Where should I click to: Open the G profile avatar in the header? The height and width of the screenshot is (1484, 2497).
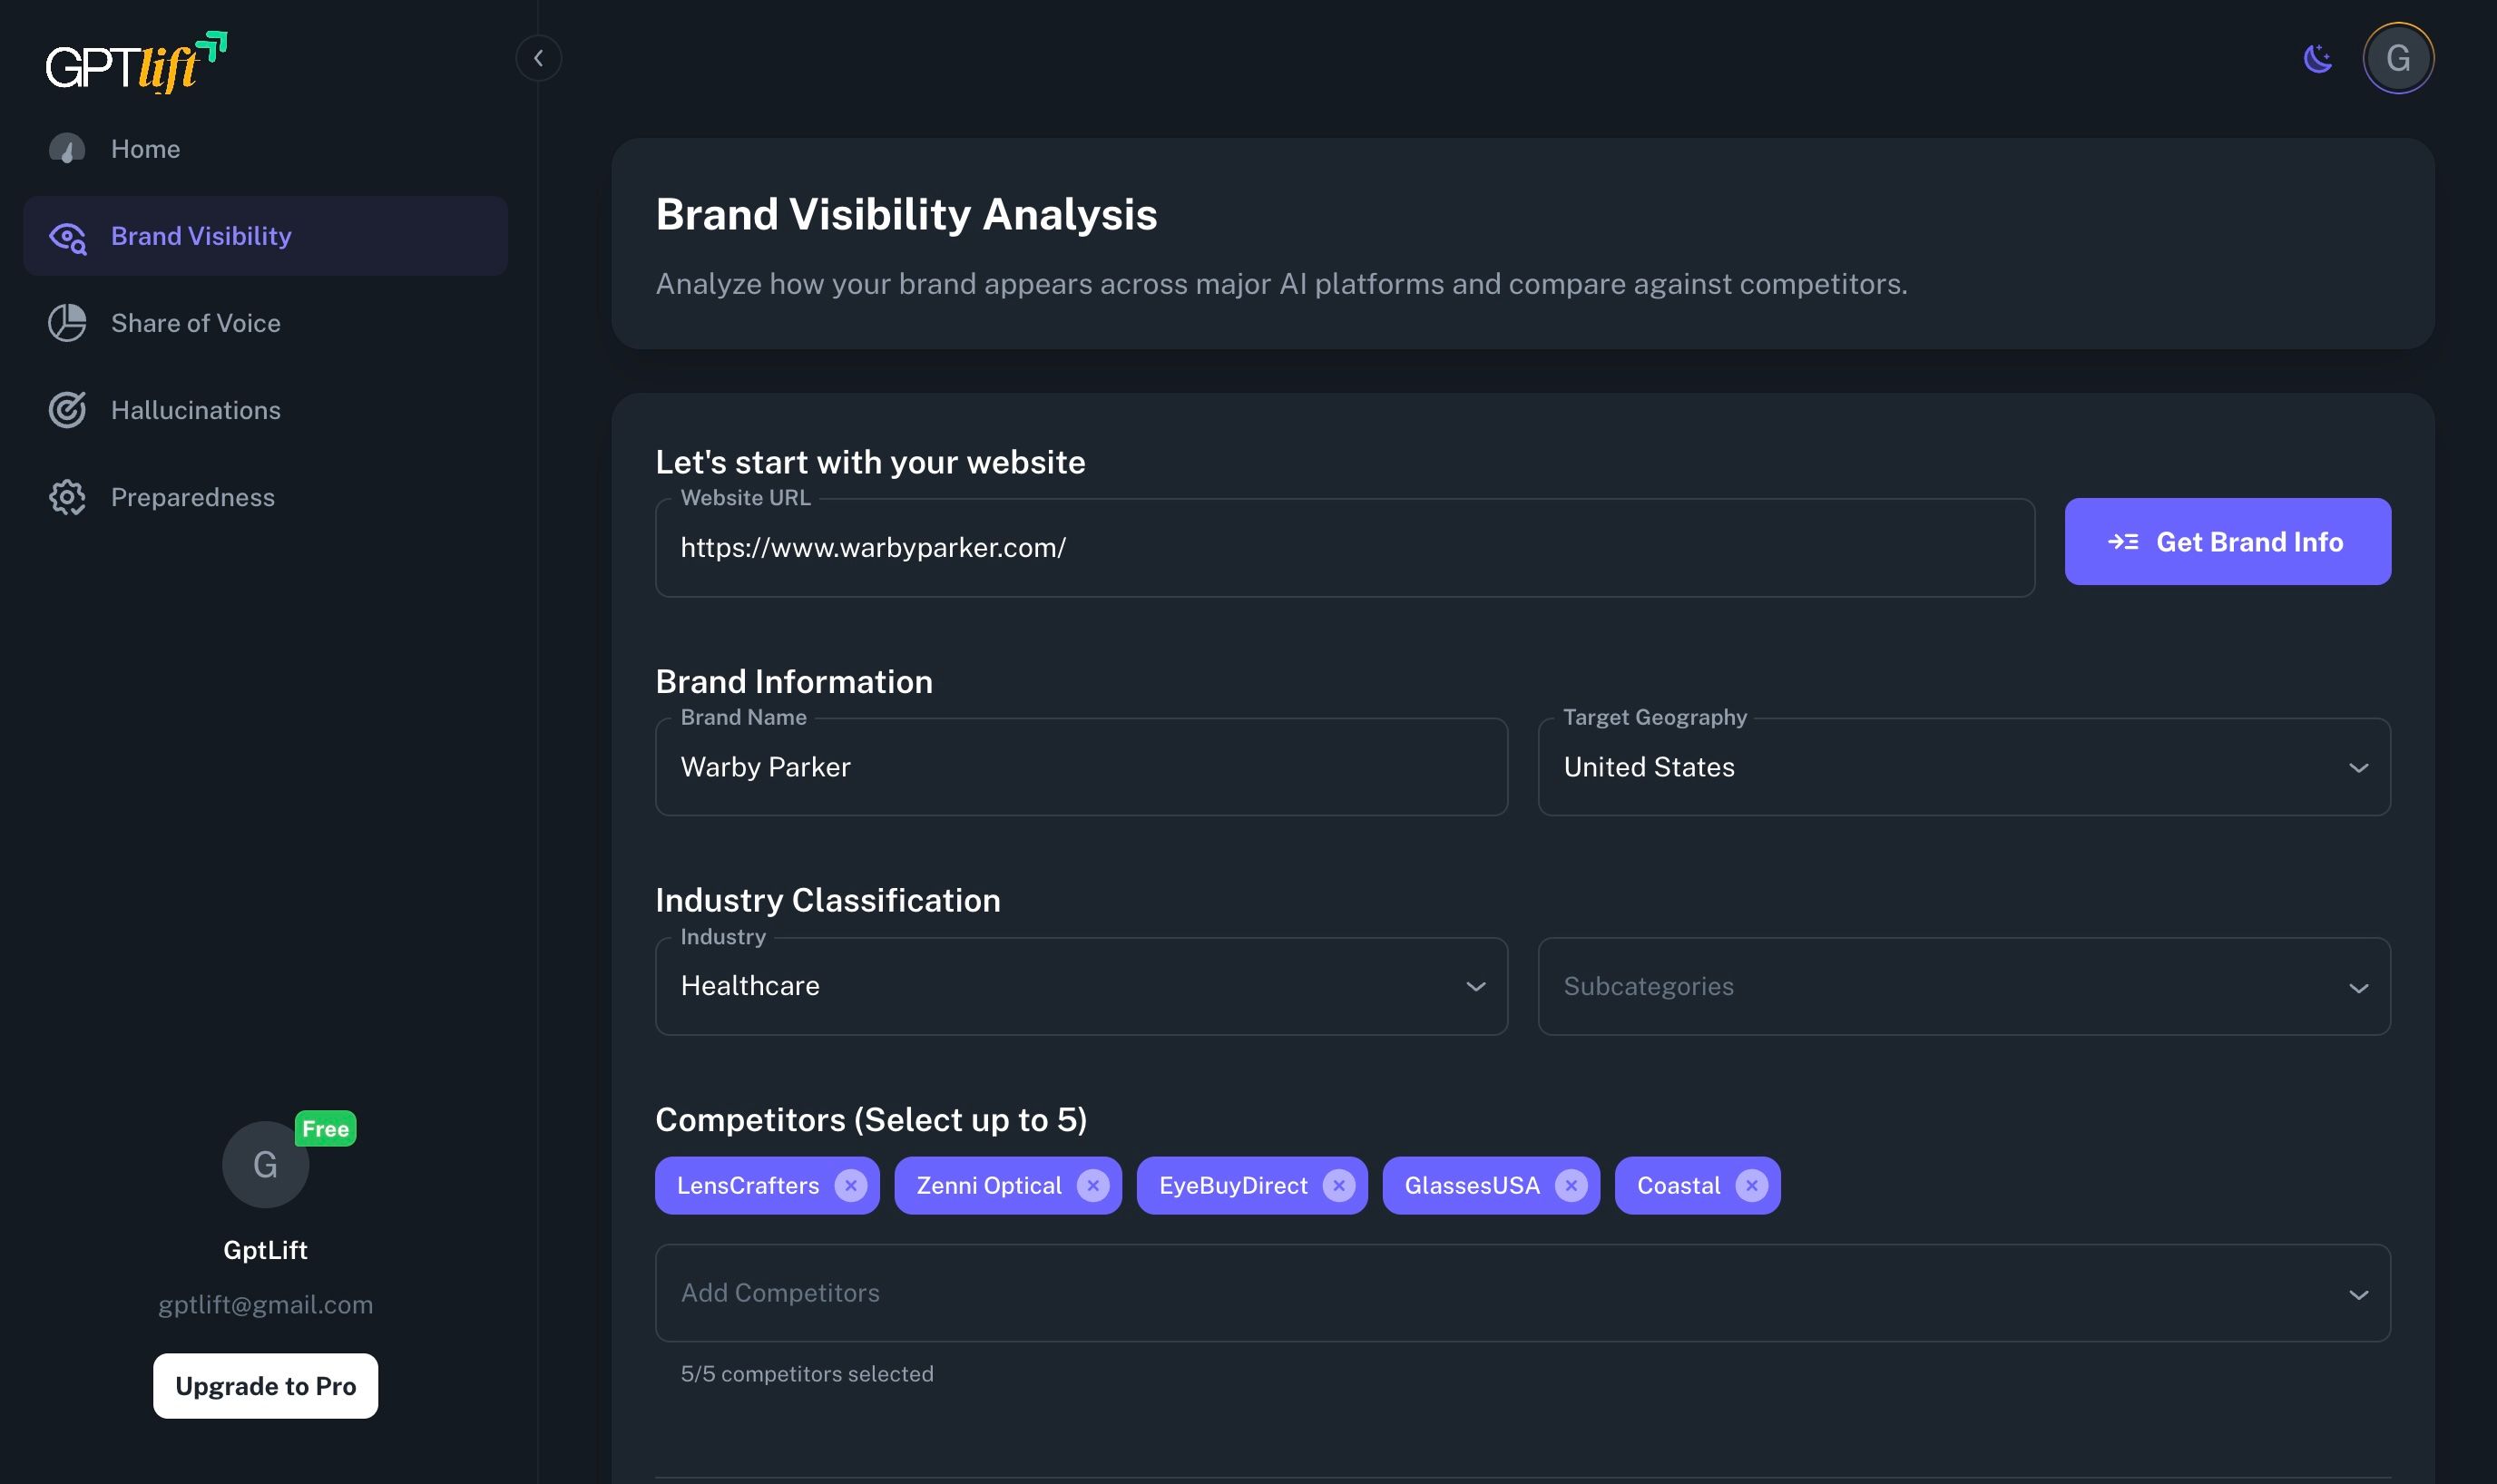click(2397, 58)
